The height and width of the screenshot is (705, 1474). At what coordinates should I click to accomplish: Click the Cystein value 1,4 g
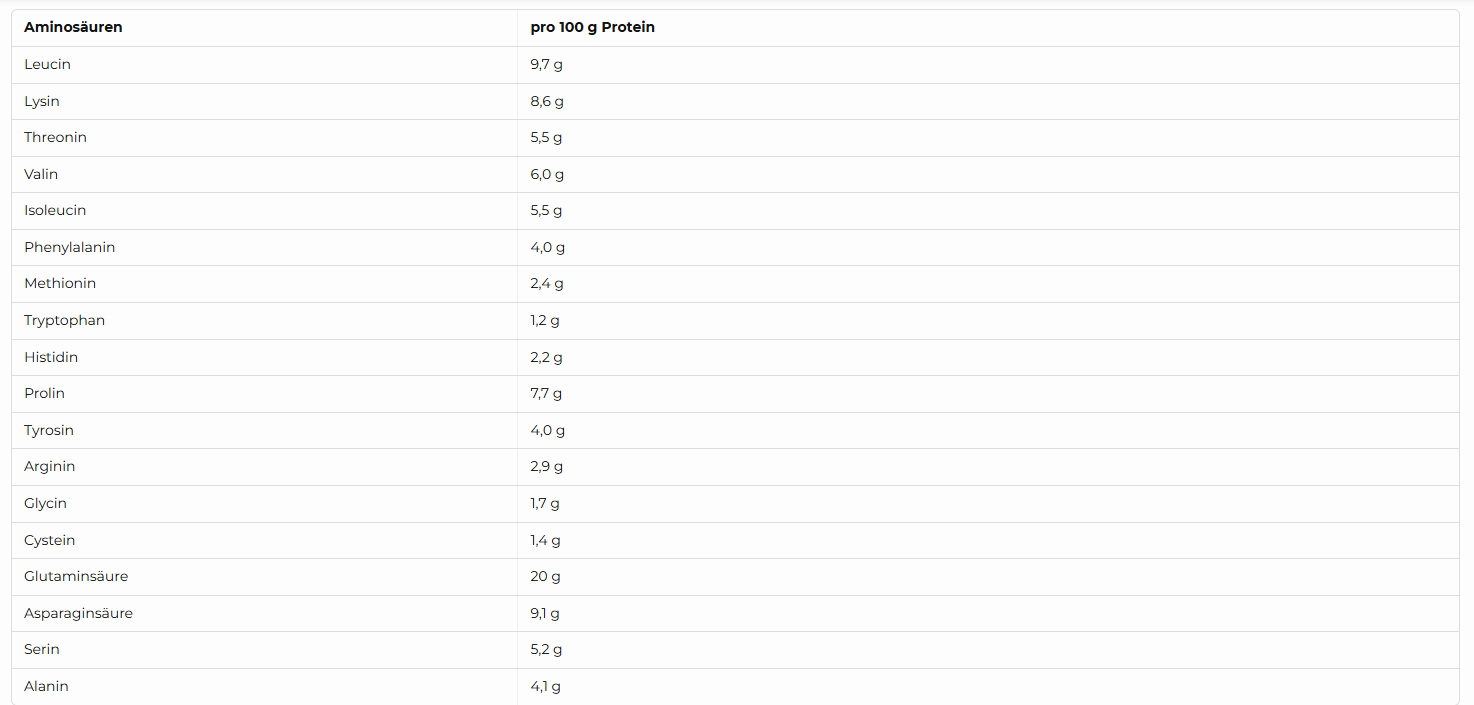click(x=545, y=540)
